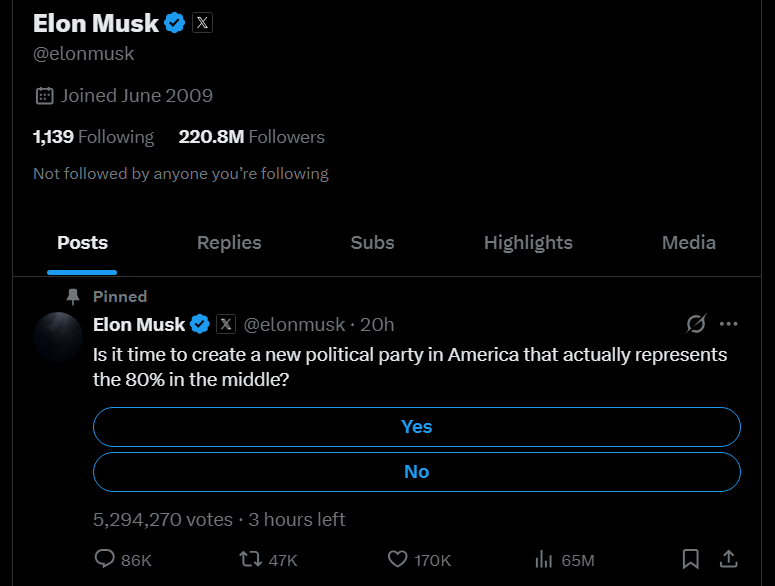Switch to the Replies tab
Screen dimensions: 775x586
(x=229, y=243)
